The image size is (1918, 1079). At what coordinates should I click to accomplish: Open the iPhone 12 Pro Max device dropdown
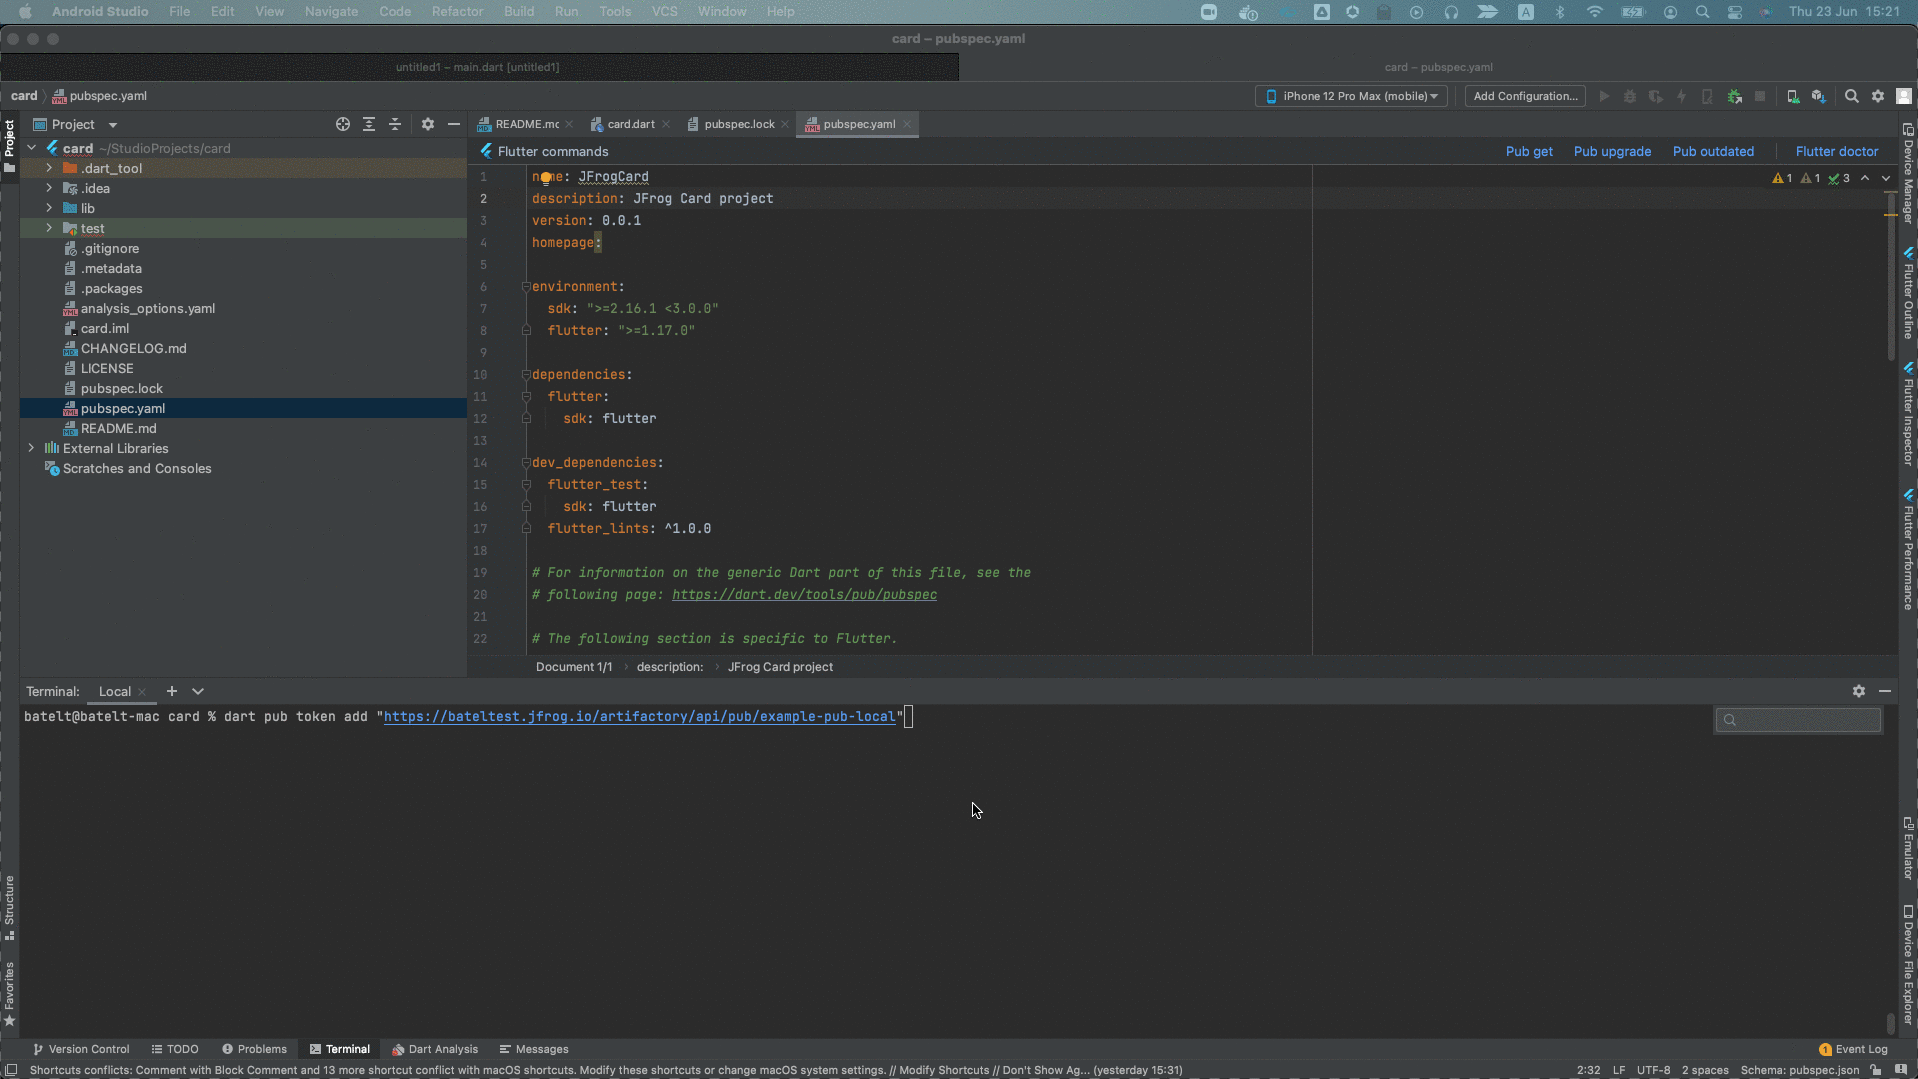pyautogui.click(x=1351, y=96)
